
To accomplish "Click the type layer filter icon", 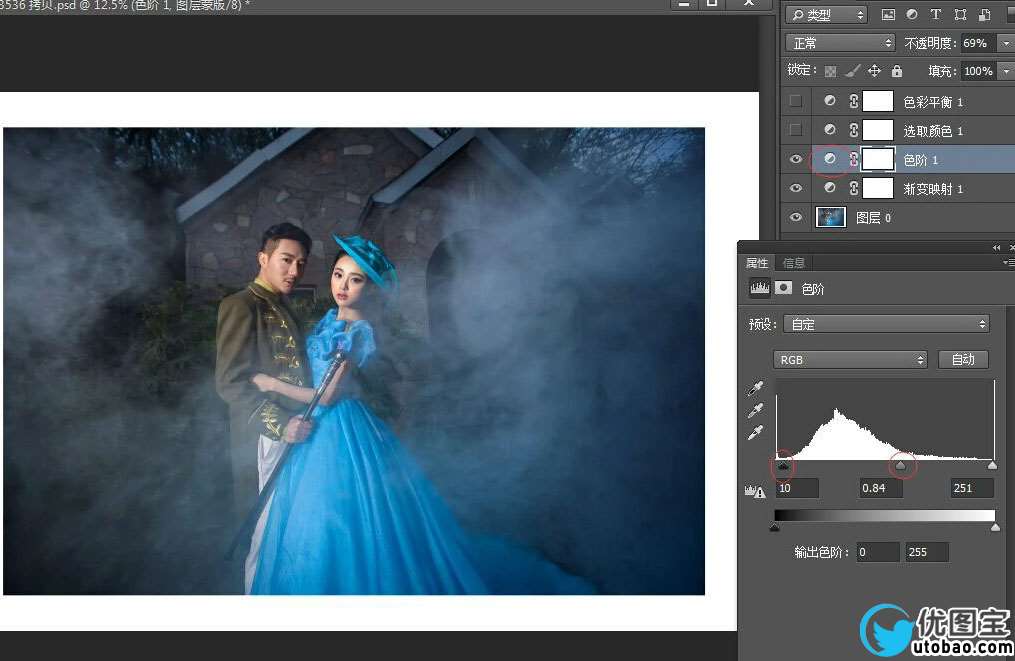I will (x=936, y=15).
